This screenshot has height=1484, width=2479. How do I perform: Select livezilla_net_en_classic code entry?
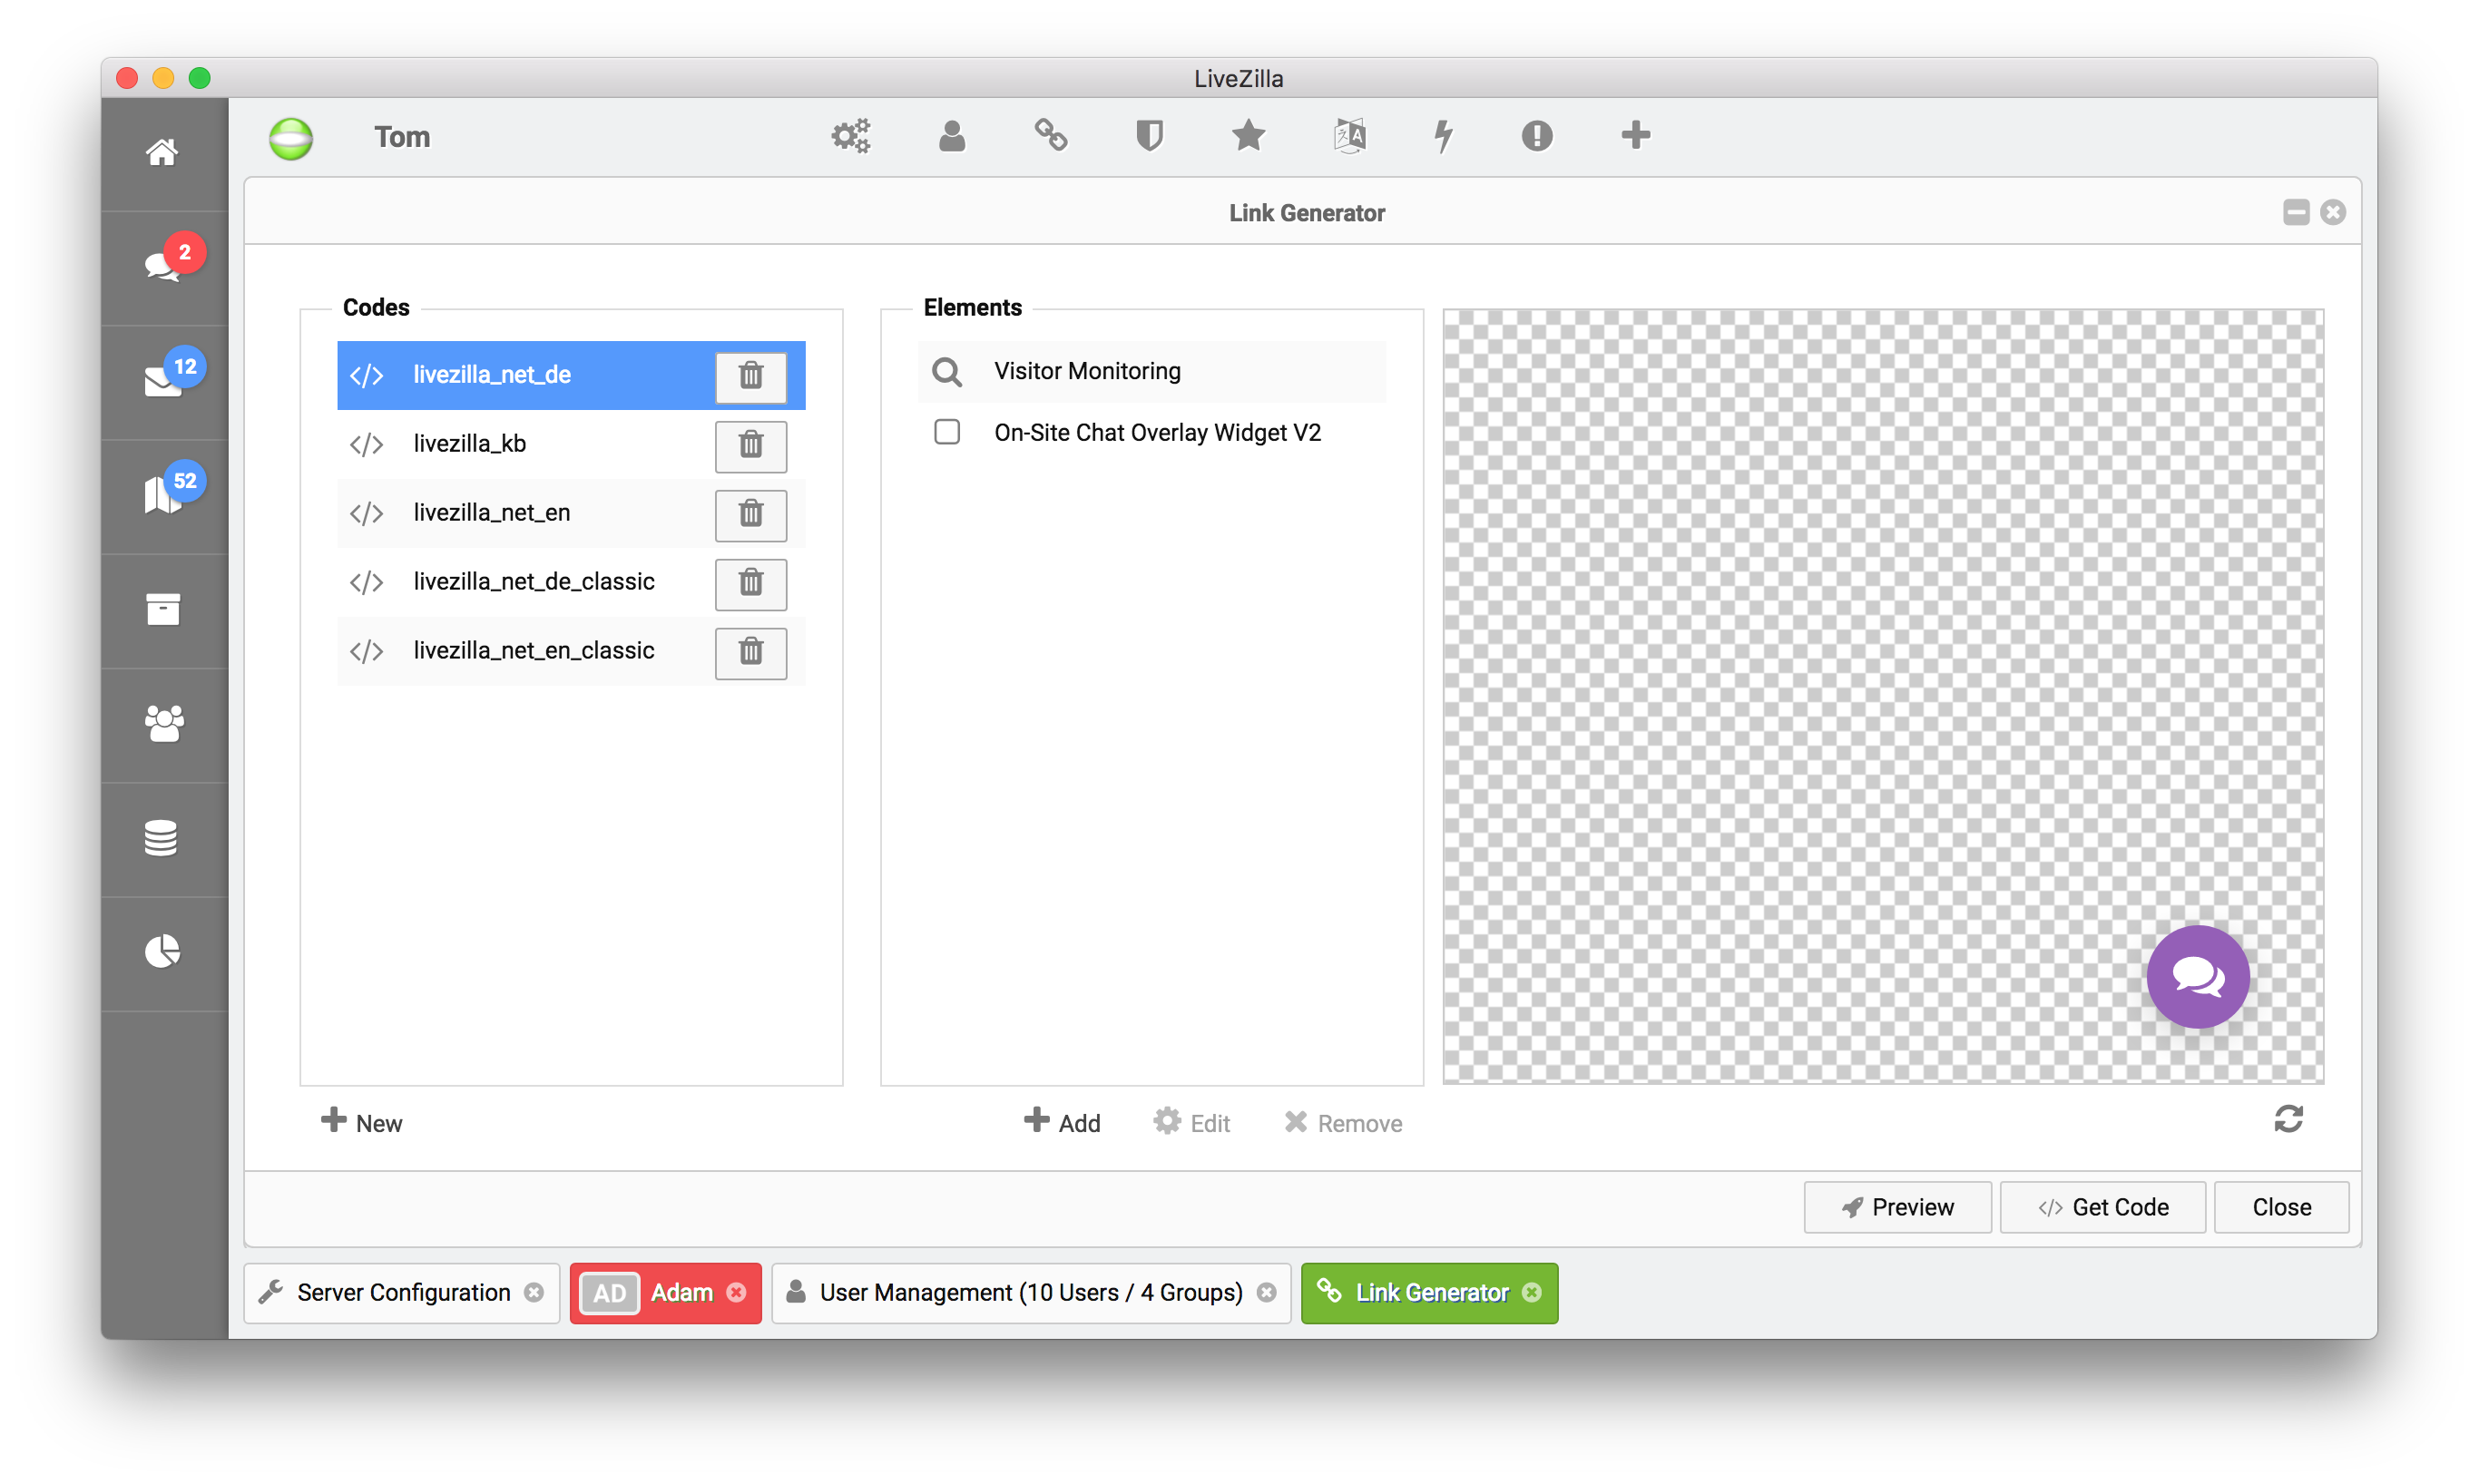pyautogui.click(x=533, y=651)
